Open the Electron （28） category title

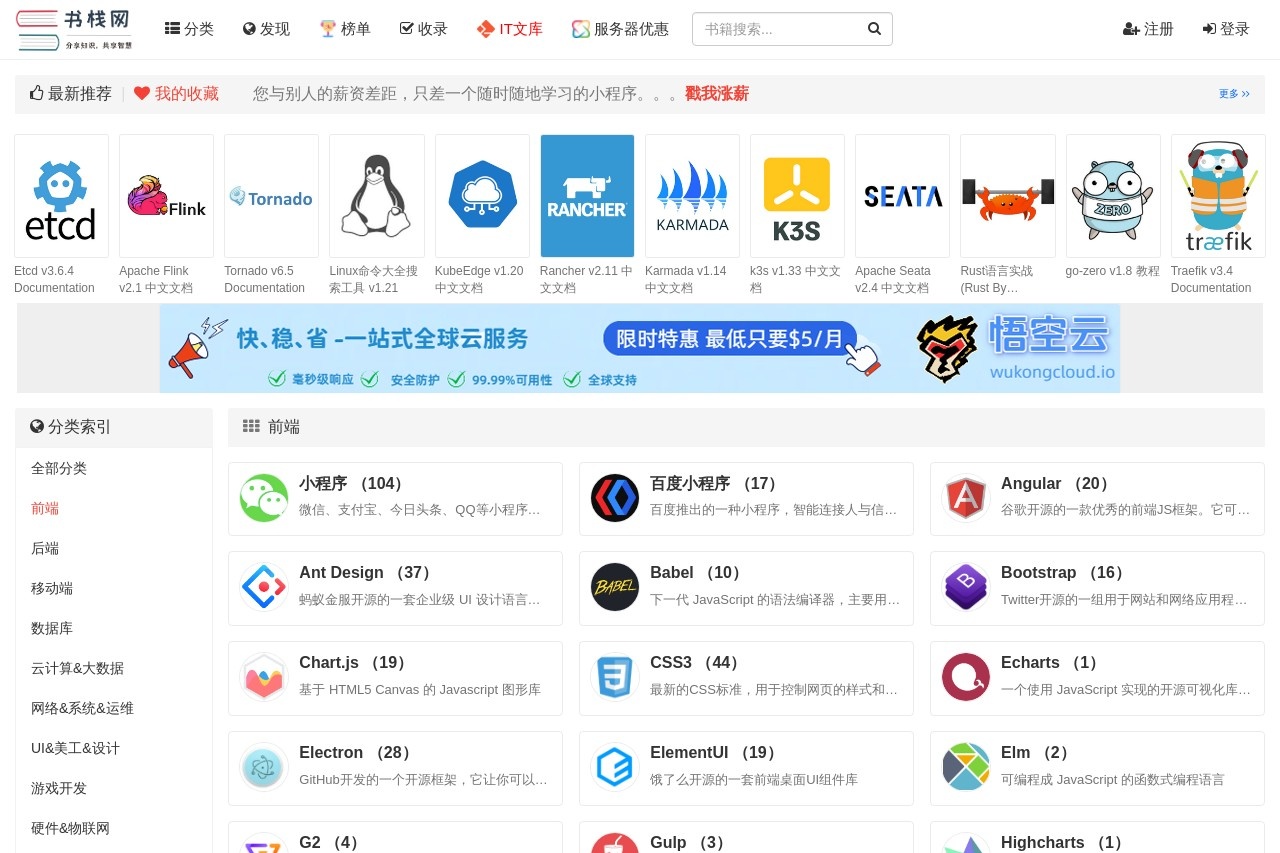tap(358, 753)
